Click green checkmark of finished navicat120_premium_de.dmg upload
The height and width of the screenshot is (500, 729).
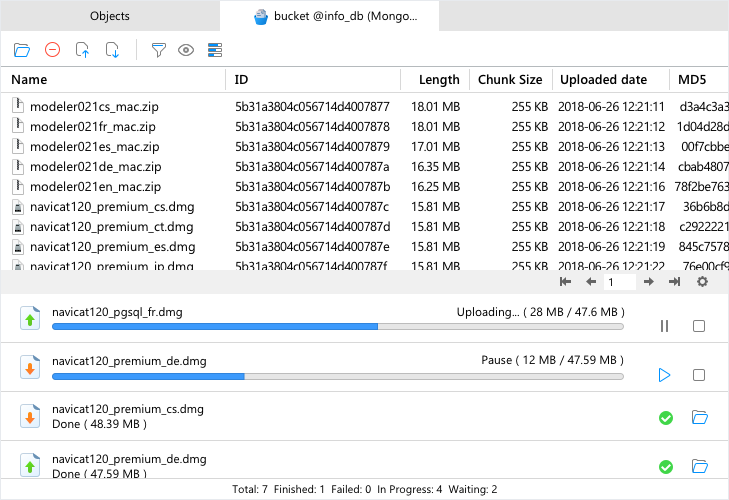click(x=666, y=467)
